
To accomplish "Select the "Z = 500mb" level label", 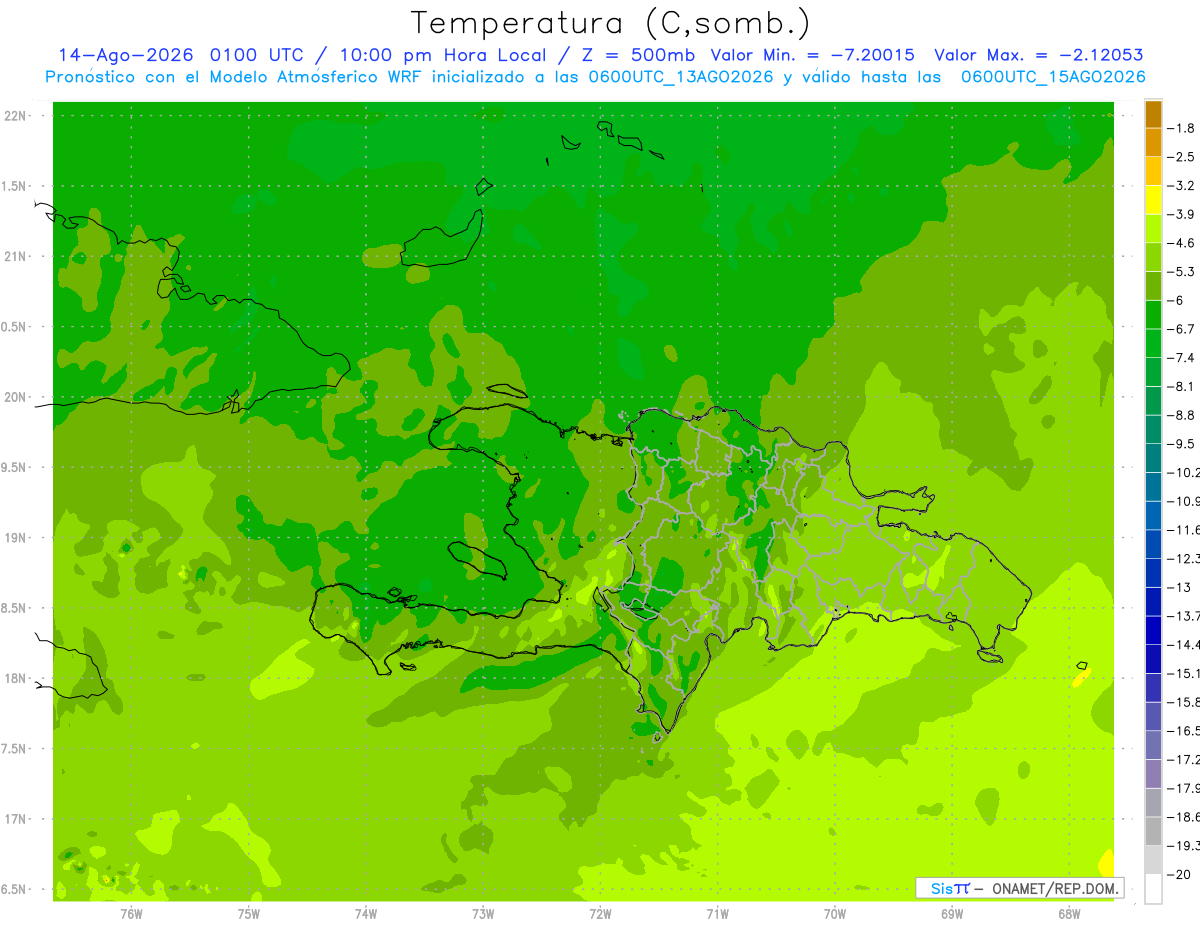I will (x=636, y=55).
